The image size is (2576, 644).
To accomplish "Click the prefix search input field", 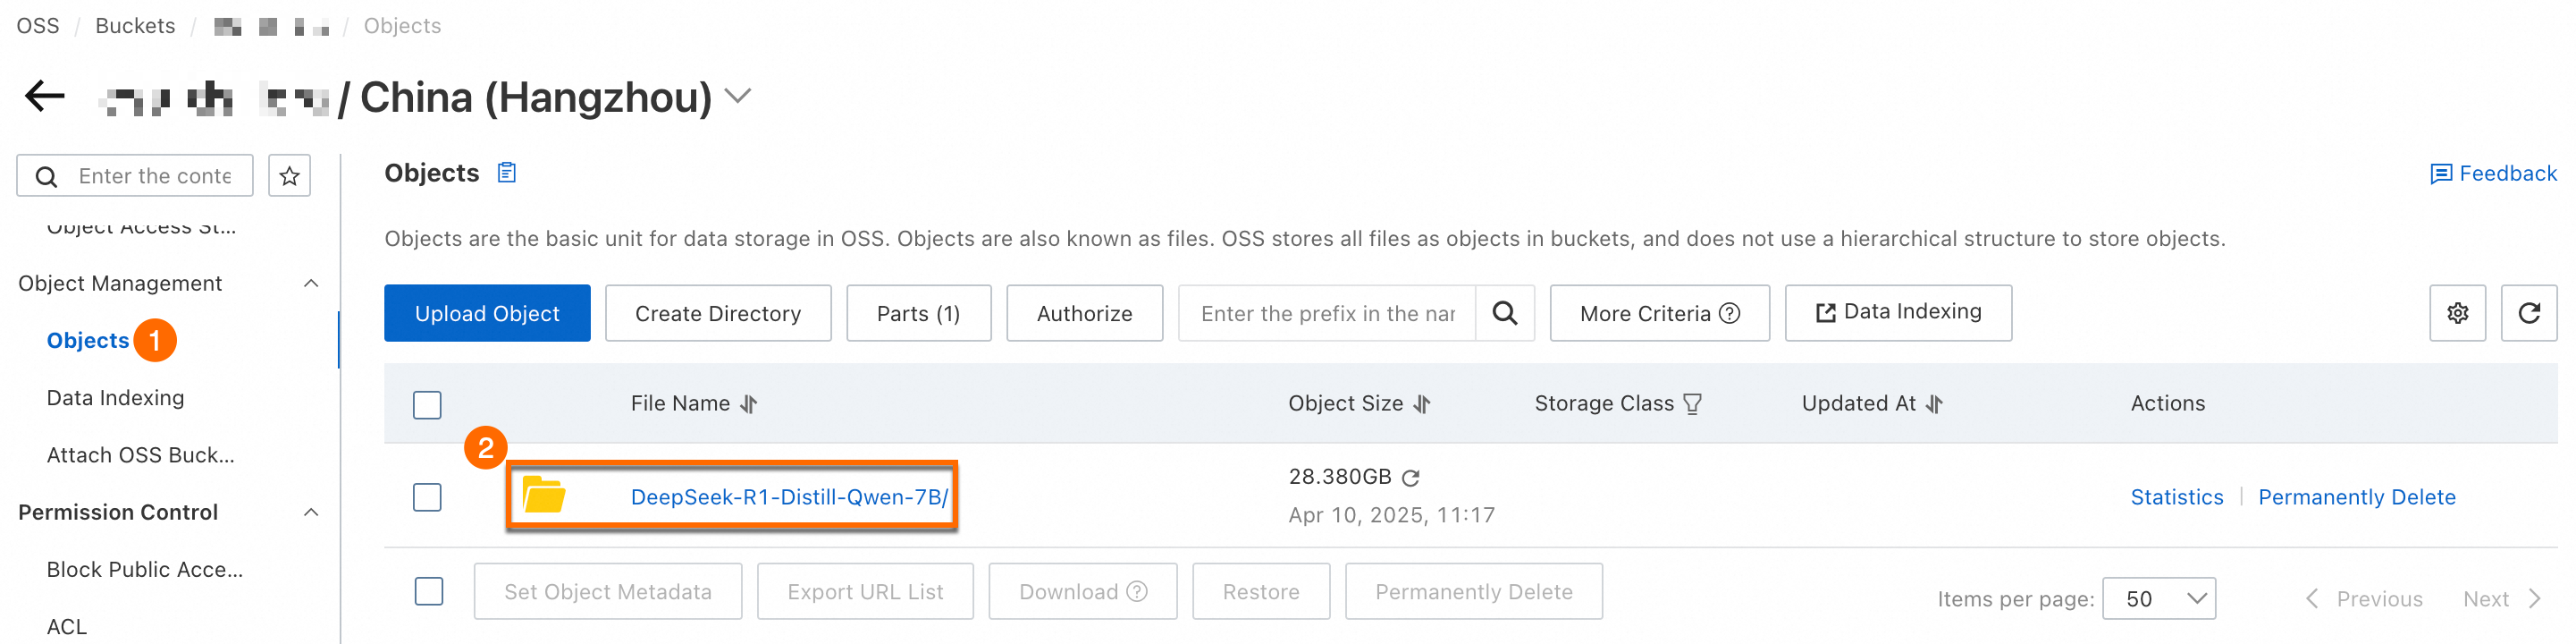I will [1326, 314].
